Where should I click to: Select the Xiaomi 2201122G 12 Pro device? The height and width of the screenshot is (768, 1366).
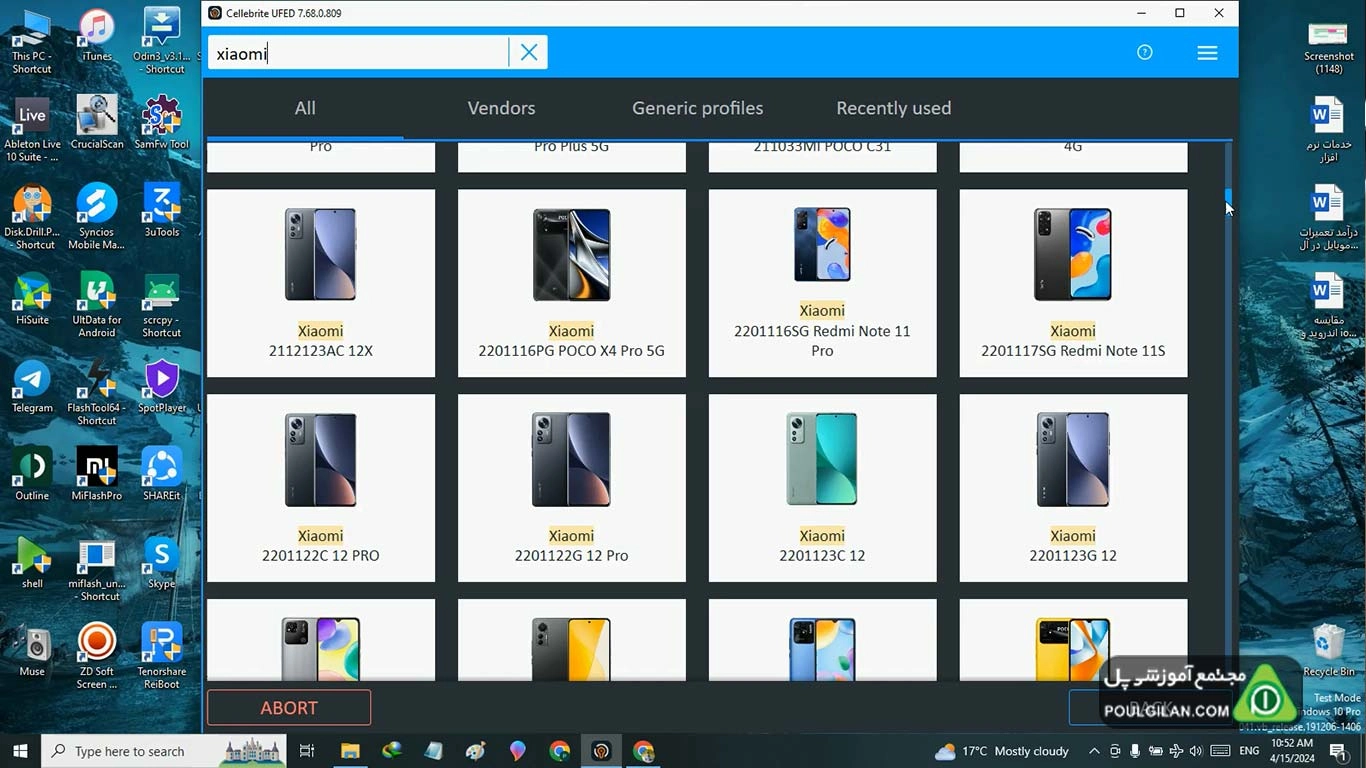(x=572, y=488)
